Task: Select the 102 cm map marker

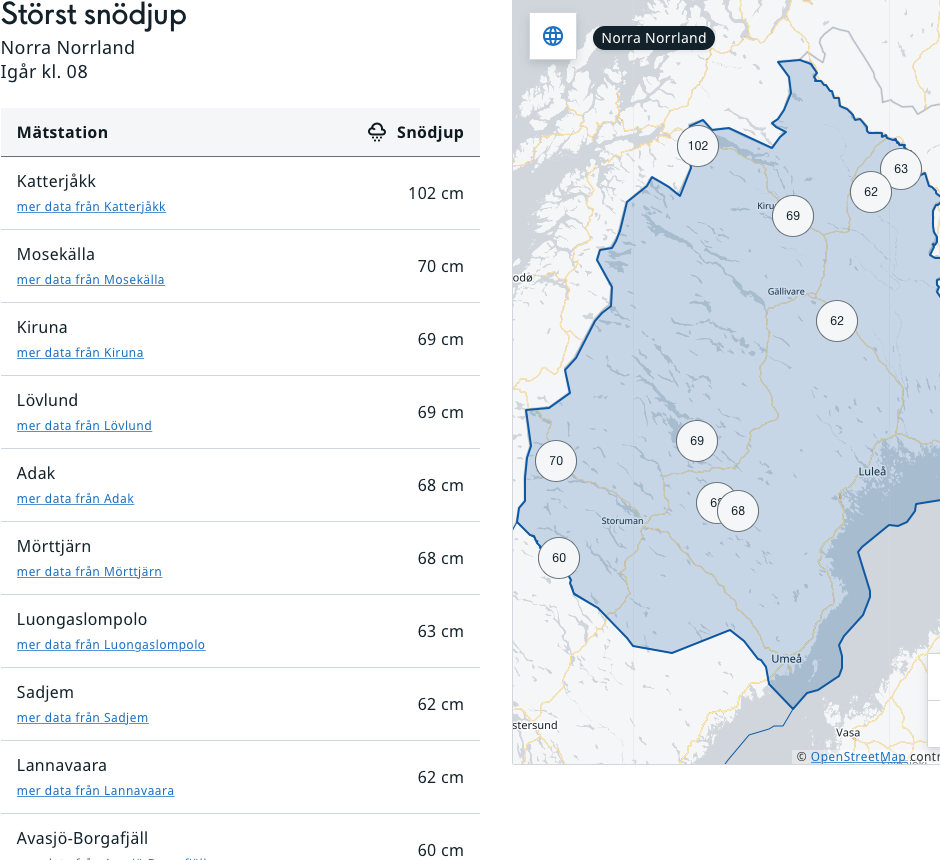Action: coord(698,146)
